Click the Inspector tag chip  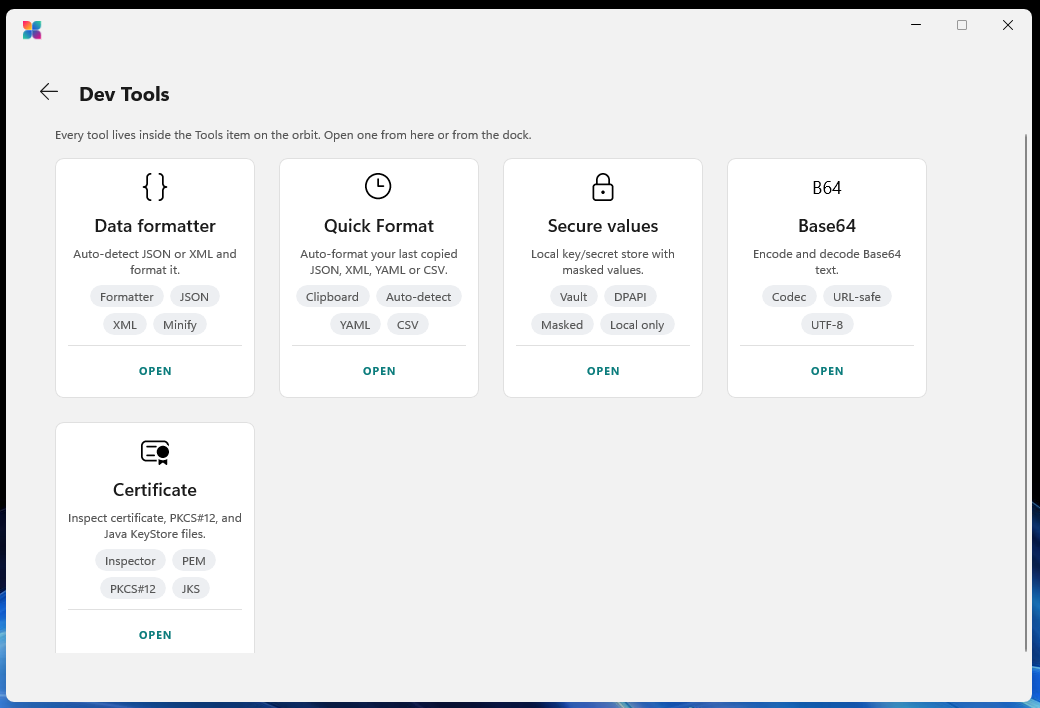130,561
